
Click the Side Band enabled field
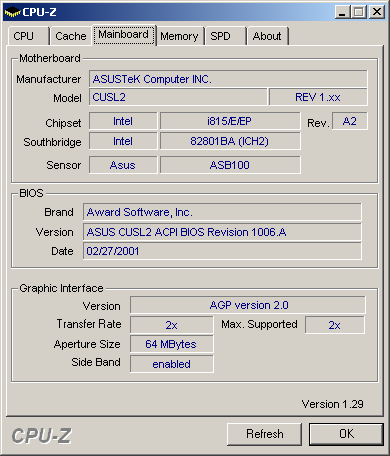172,364
